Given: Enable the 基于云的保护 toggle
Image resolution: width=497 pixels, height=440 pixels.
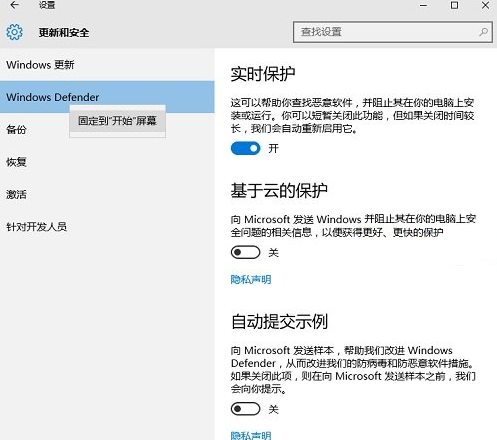Looking at the screenshot, I should tap(245, 252).
